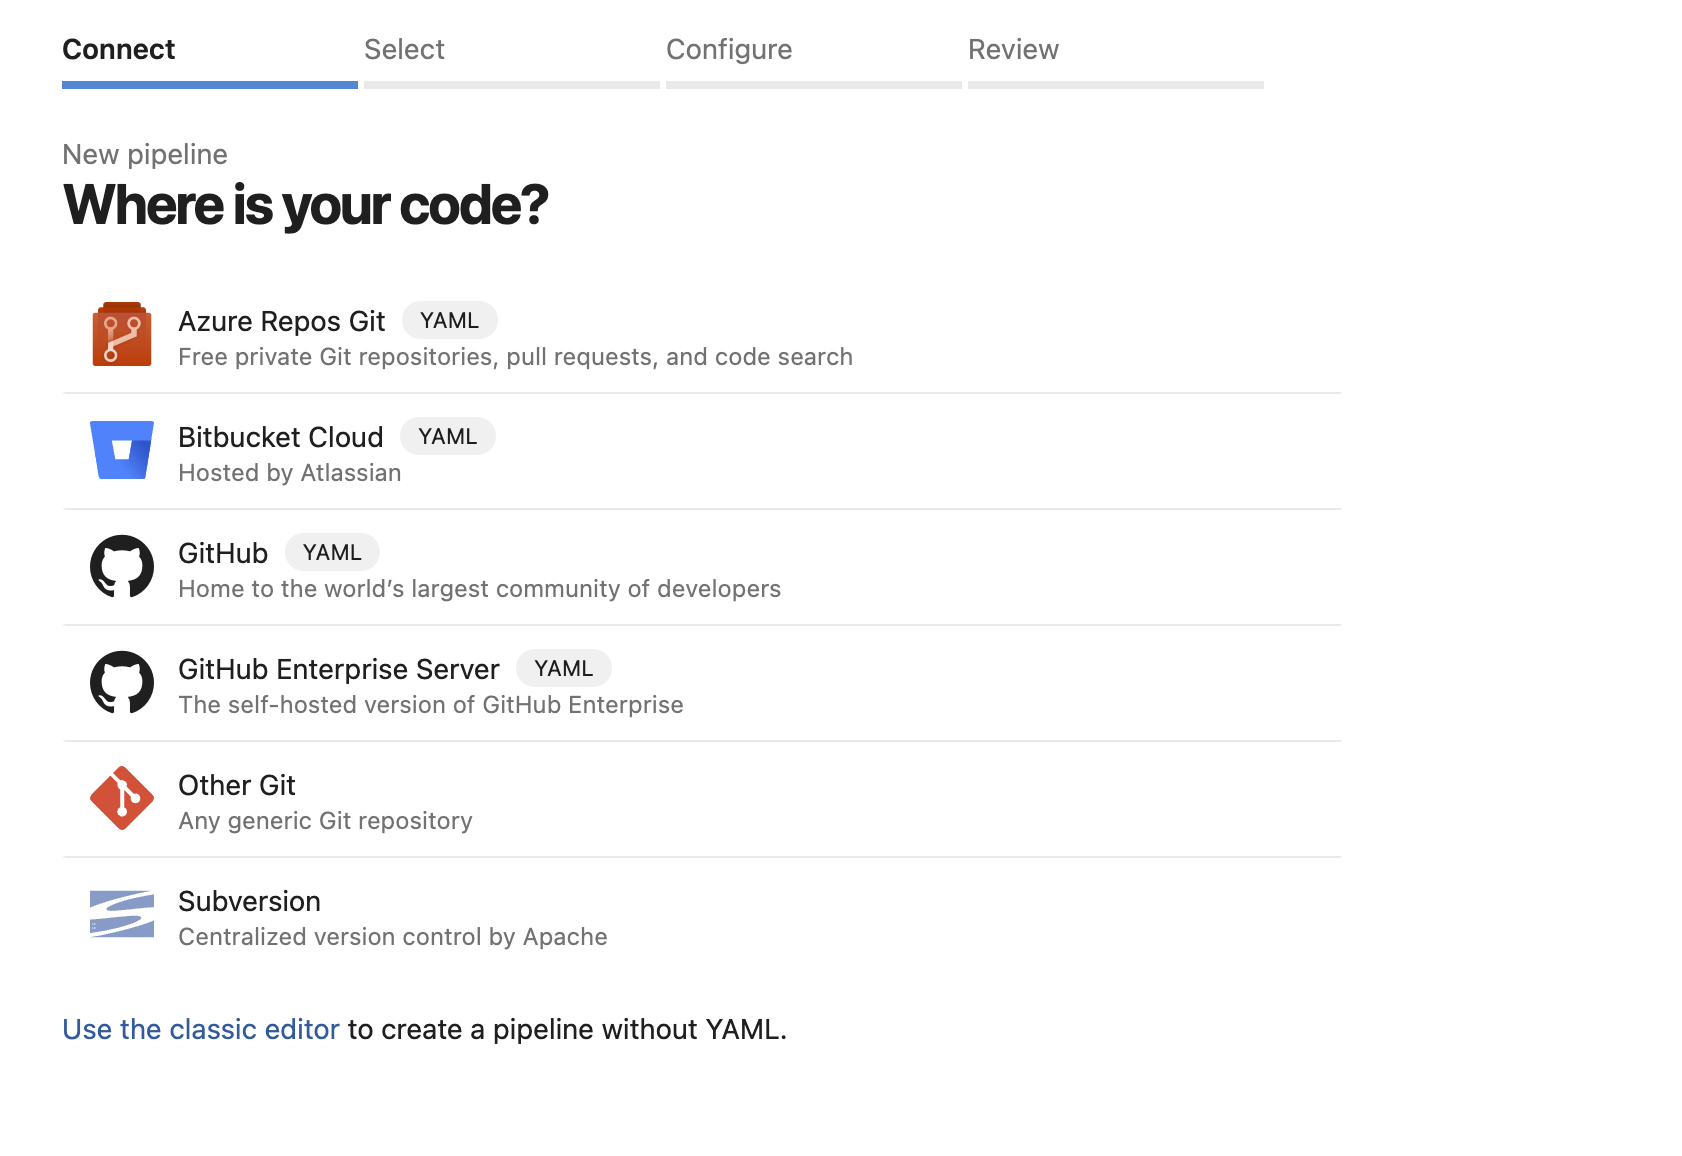Click the 'Where is your code?' heading

click(305, 205)
